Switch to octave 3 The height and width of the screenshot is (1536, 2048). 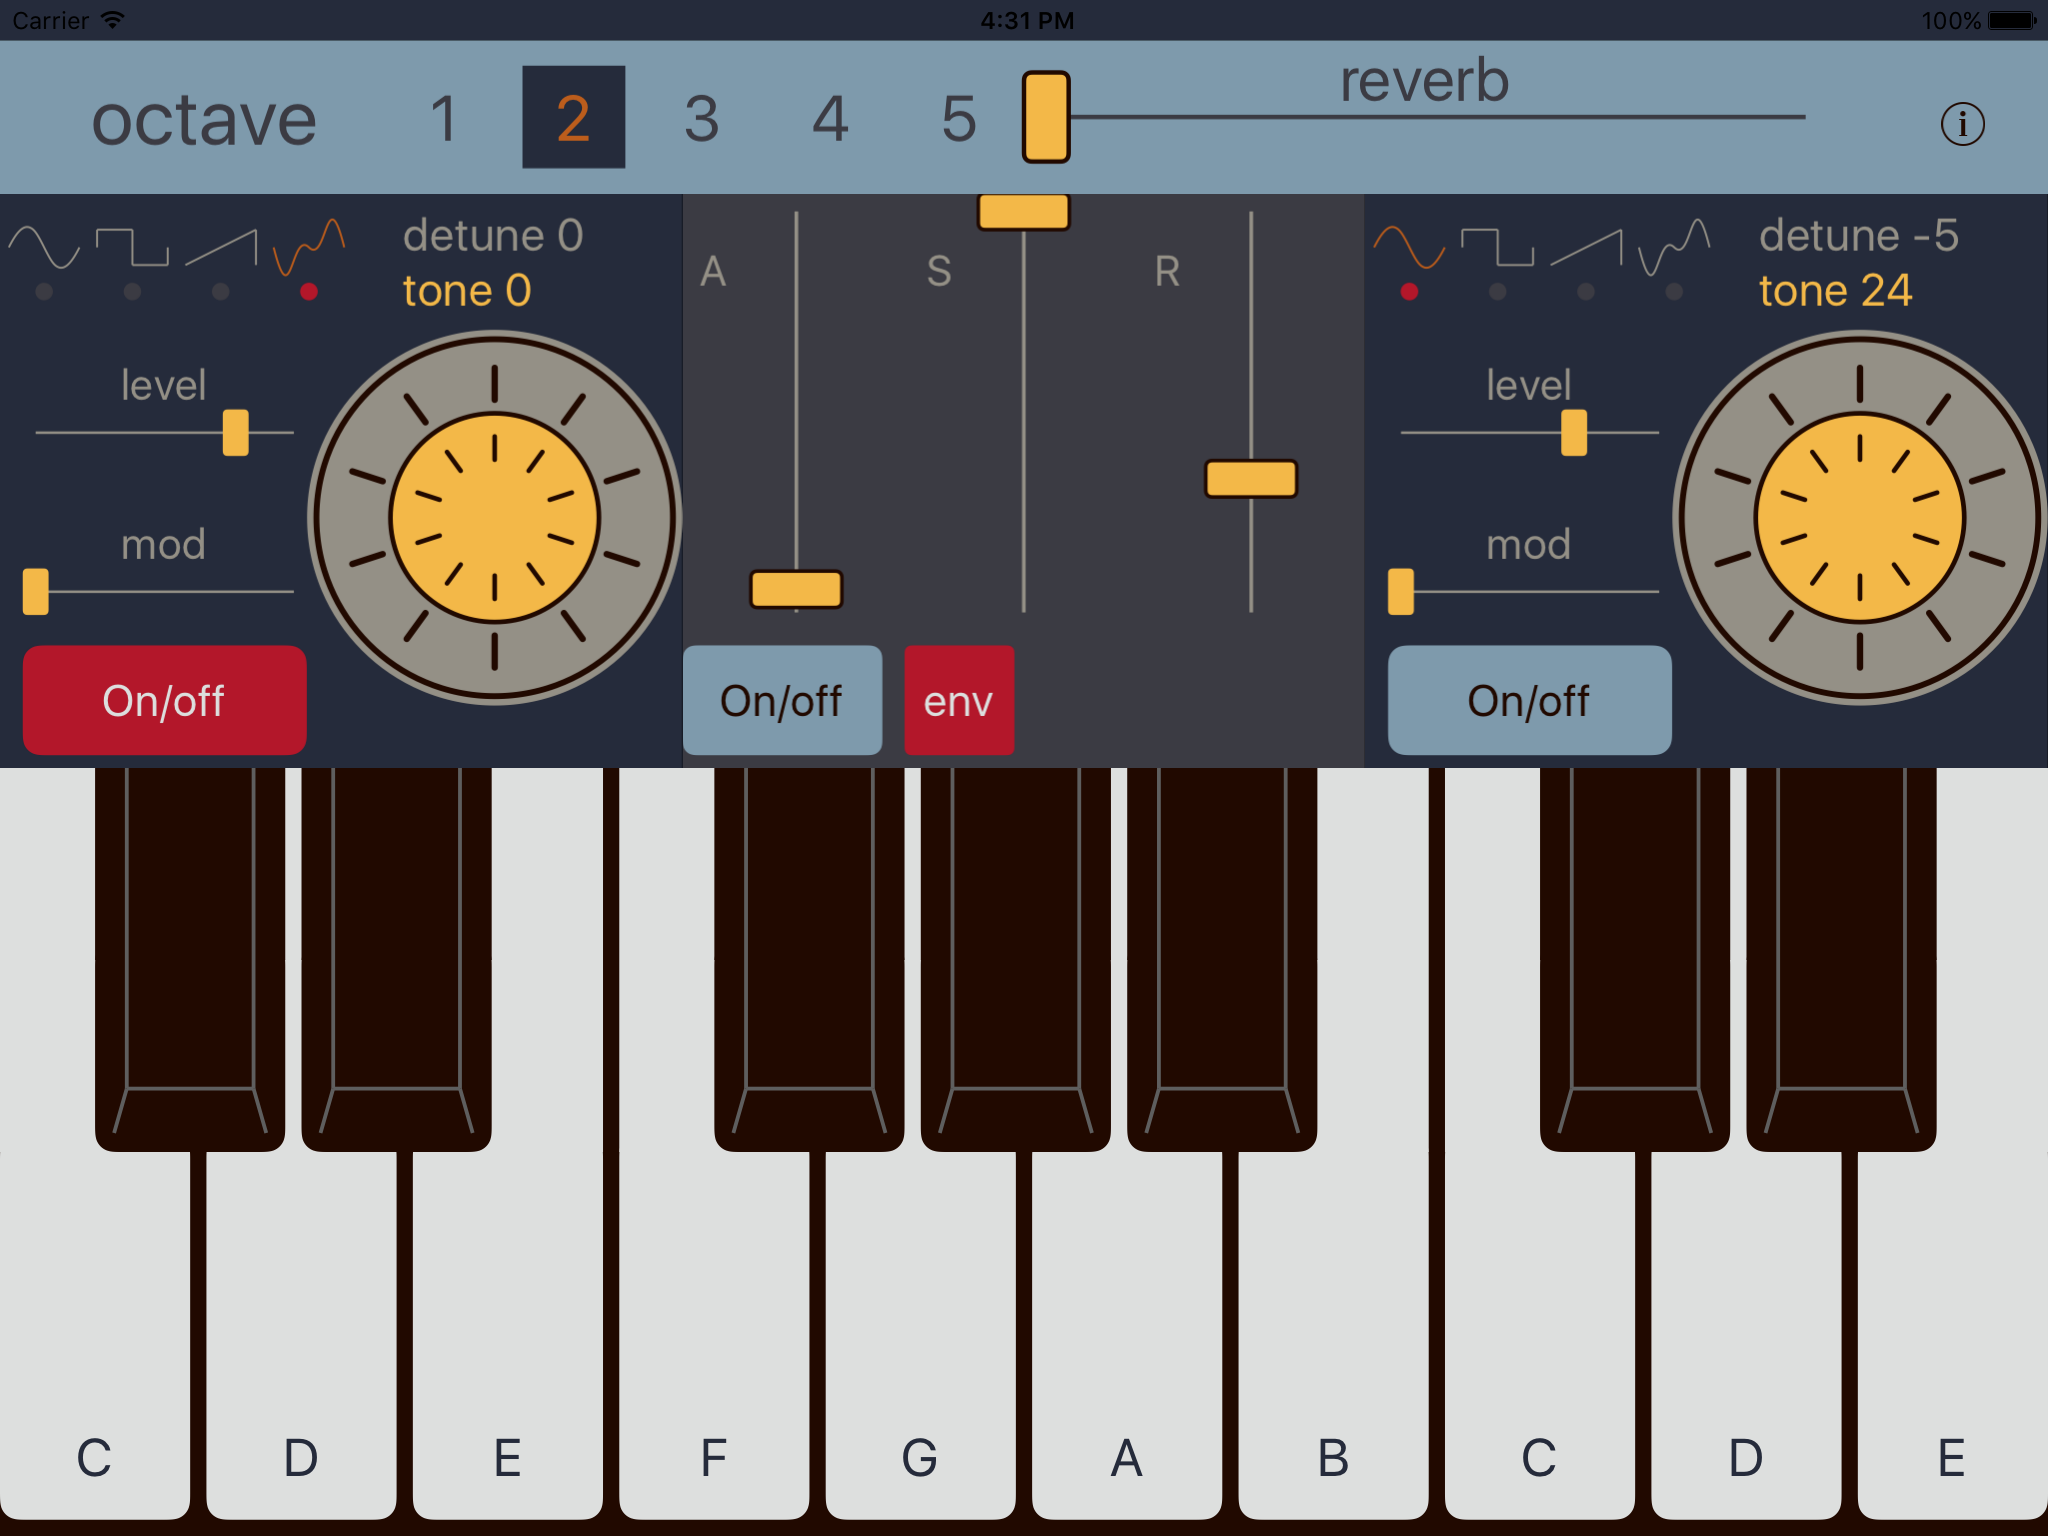tap(702, 118)
